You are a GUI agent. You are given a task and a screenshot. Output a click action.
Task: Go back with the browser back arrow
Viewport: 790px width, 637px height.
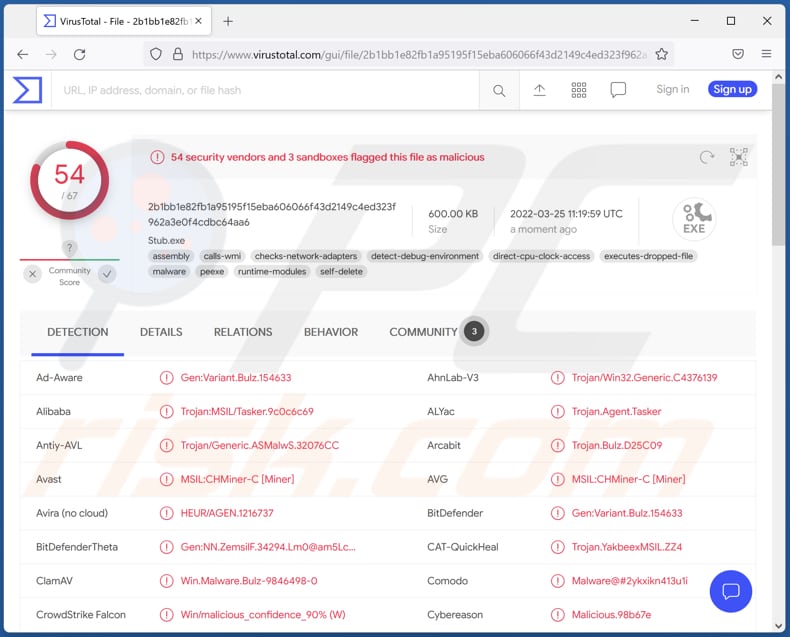23,54
